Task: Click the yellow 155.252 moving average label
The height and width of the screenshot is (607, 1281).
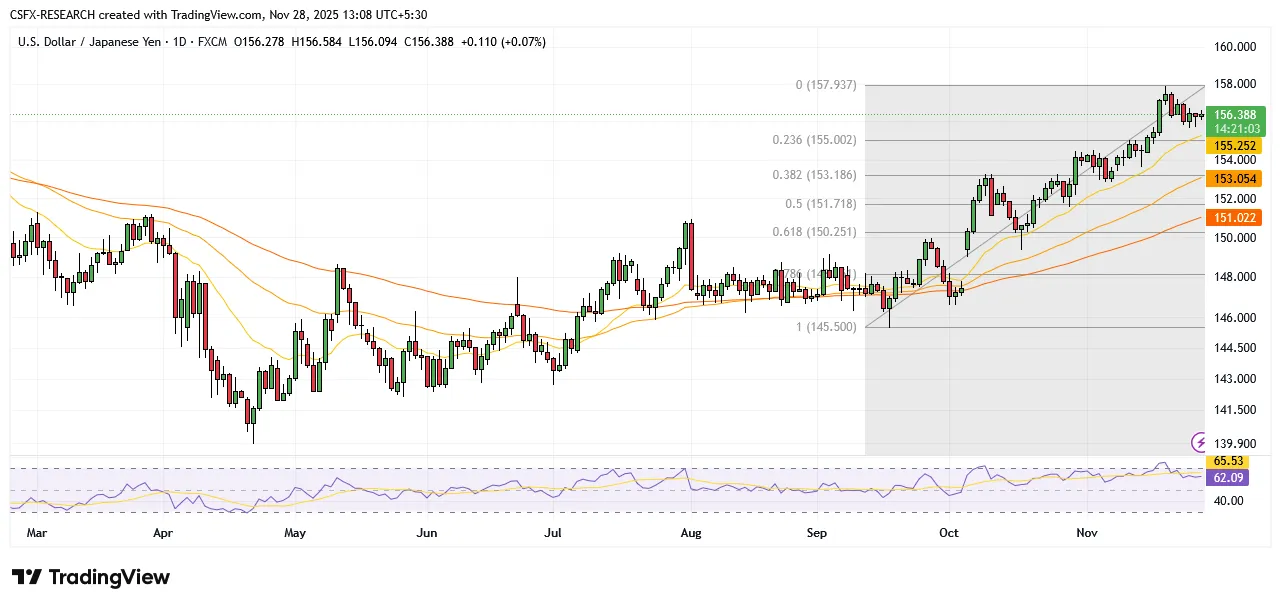Action: tap(1236, 146)
